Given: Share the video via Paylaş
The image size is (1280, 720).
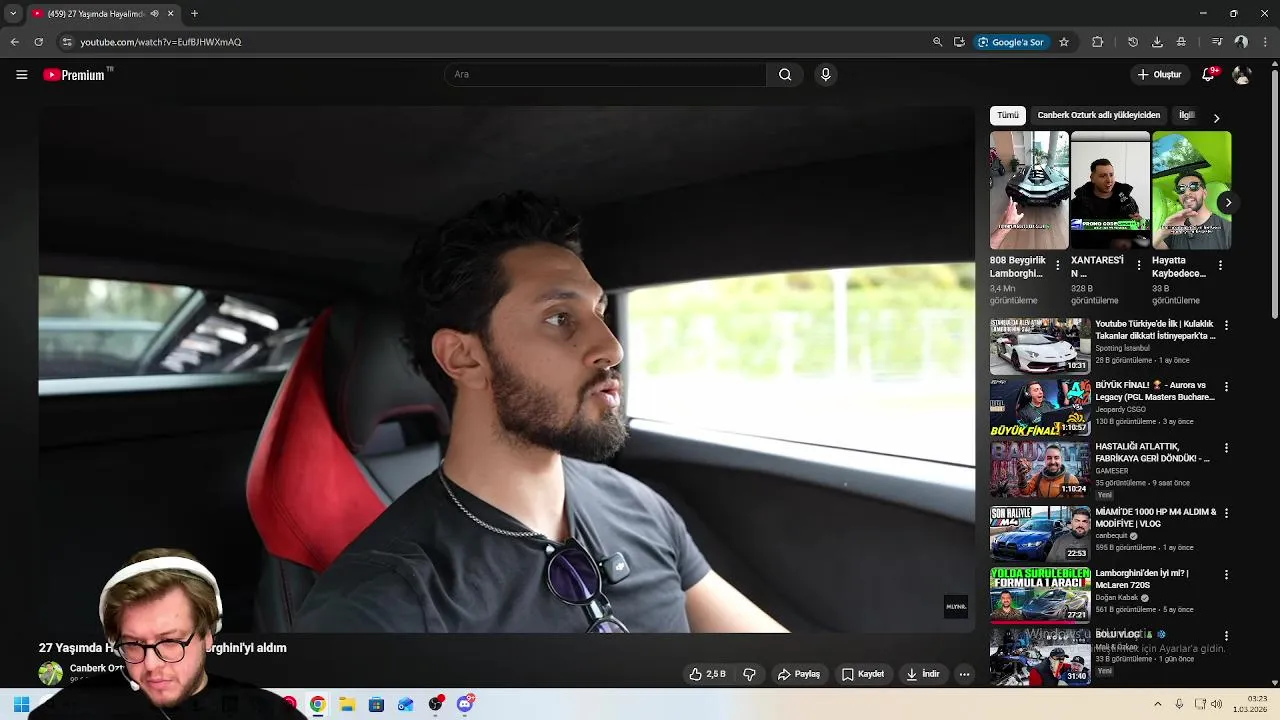Looking at the screenshot, I should [799, 674].
